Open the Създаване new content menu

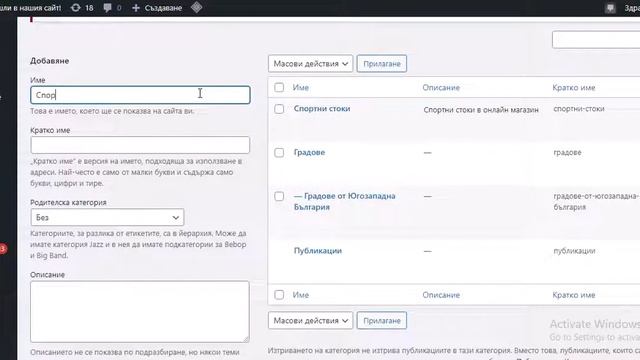[x=157, y=8]
